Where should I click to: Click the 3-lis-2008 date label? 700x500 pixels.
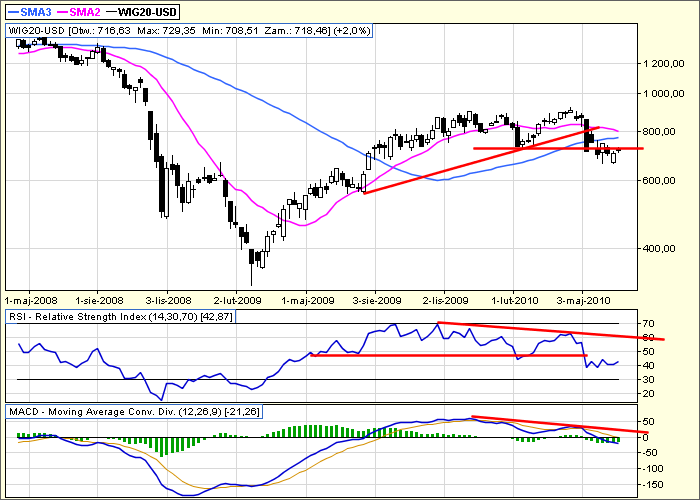[168, 300]
